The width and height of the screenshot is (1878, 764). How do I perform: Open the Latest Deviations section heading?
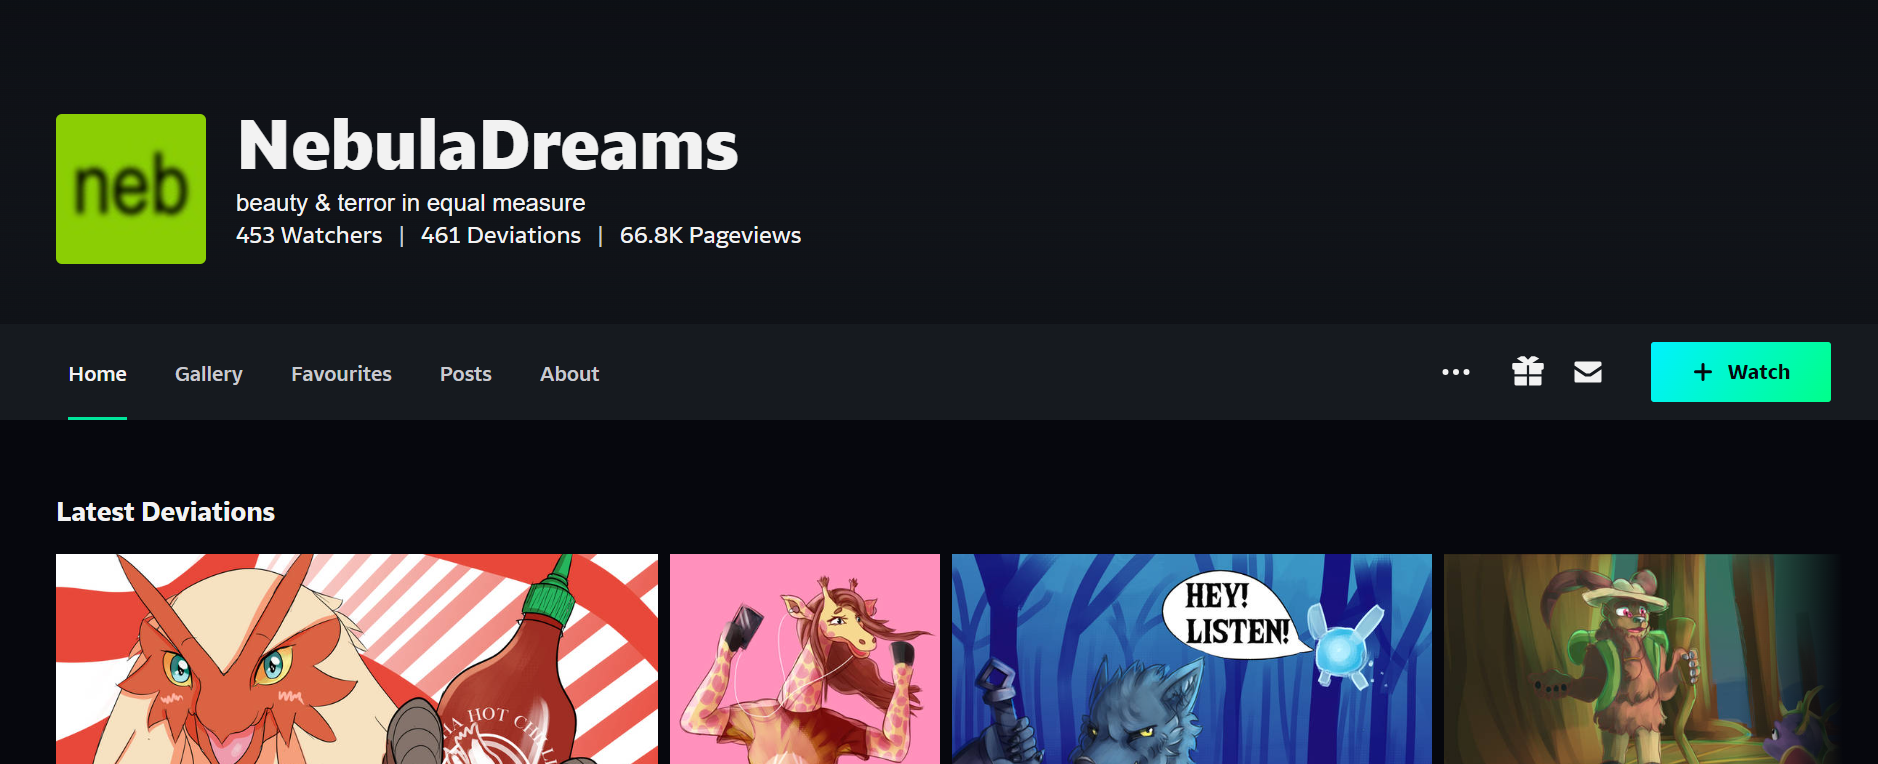click(166, 512)
